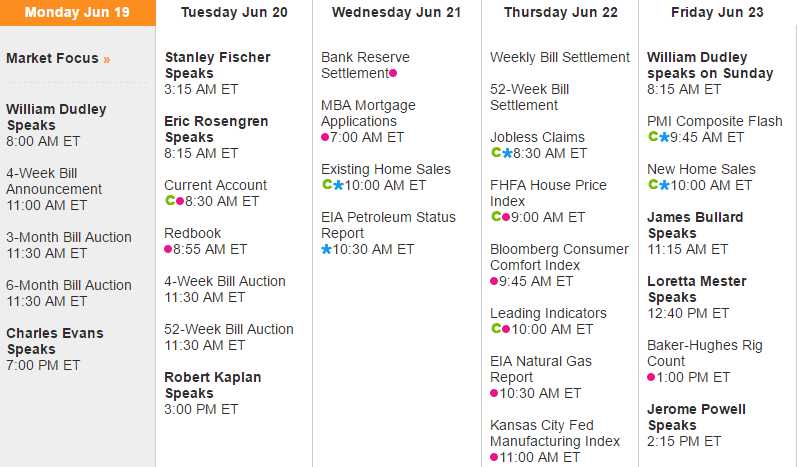The image size is (798, 467).
Task: Expand Market Focus with orange chevron
Action: pyautogui.click(x=107, y=59)
